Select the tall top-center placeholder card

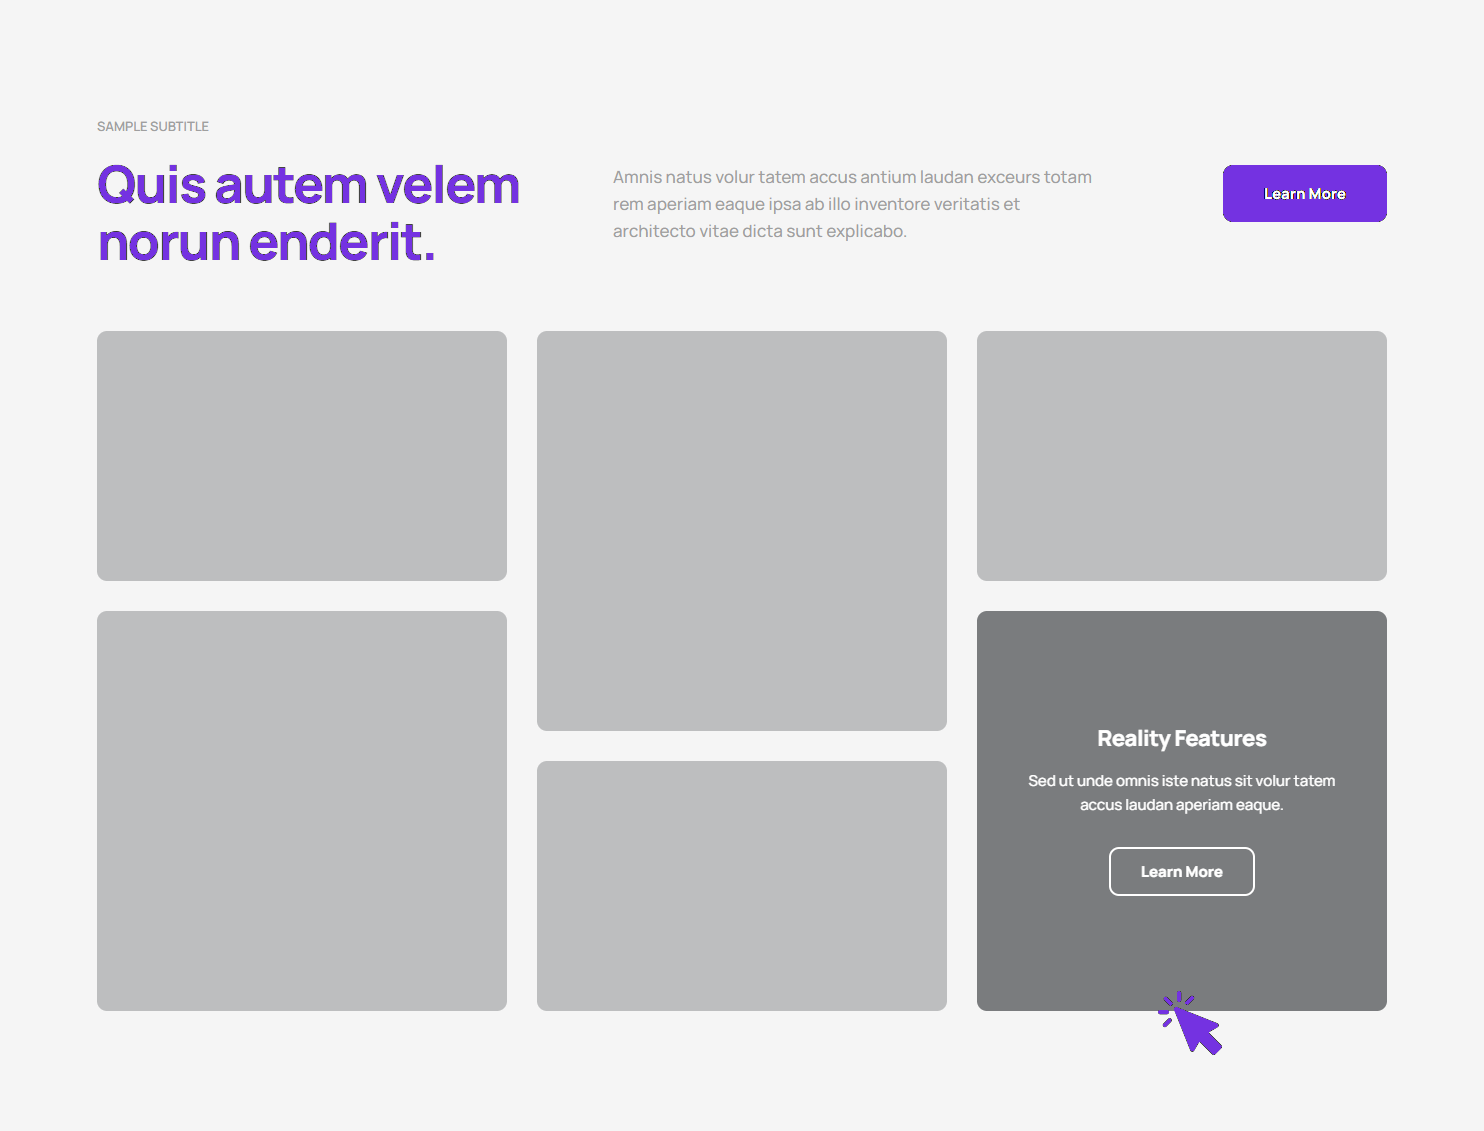742,531
